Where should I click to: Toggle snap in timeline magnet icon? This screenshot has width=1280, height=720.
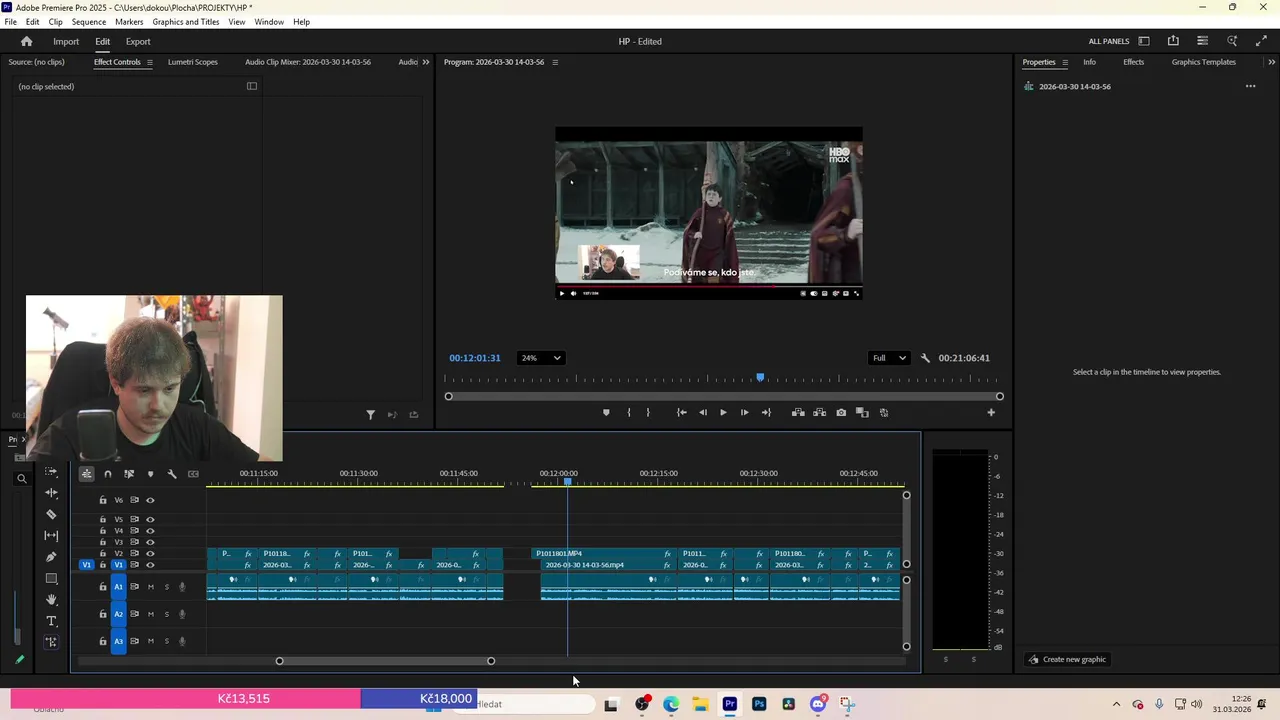(108, 474)
